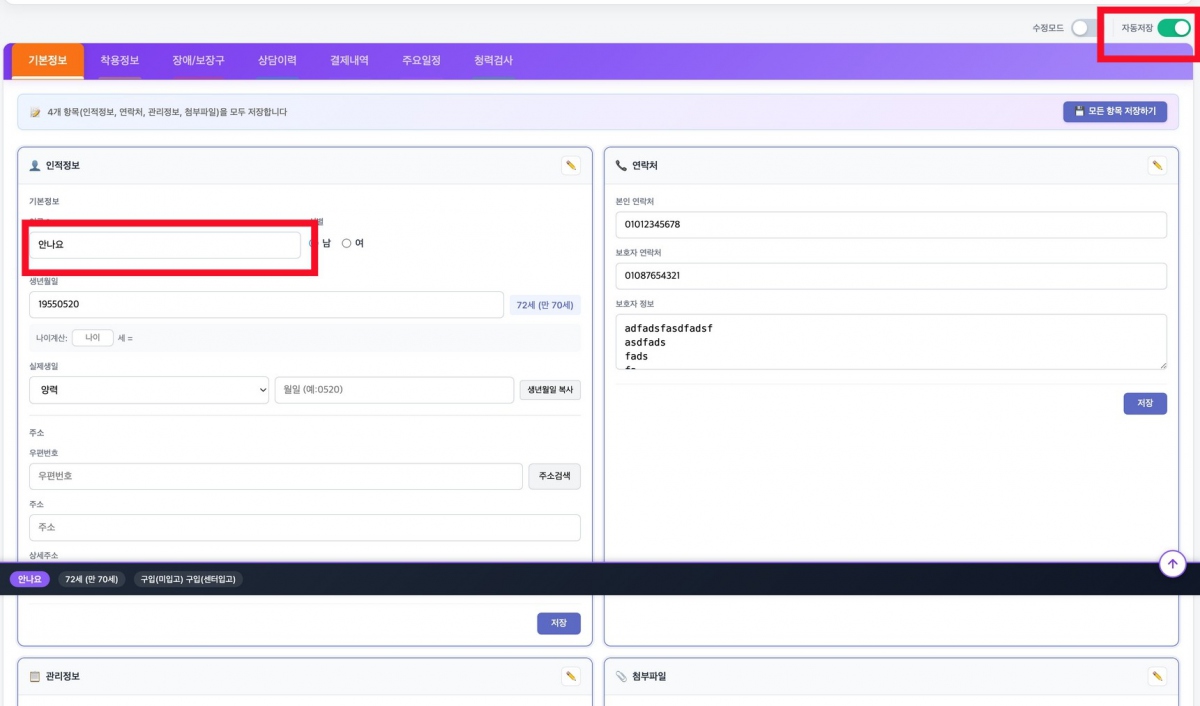Click pencil edit icon in 관리정보 panel

click(x=571, y=677)
